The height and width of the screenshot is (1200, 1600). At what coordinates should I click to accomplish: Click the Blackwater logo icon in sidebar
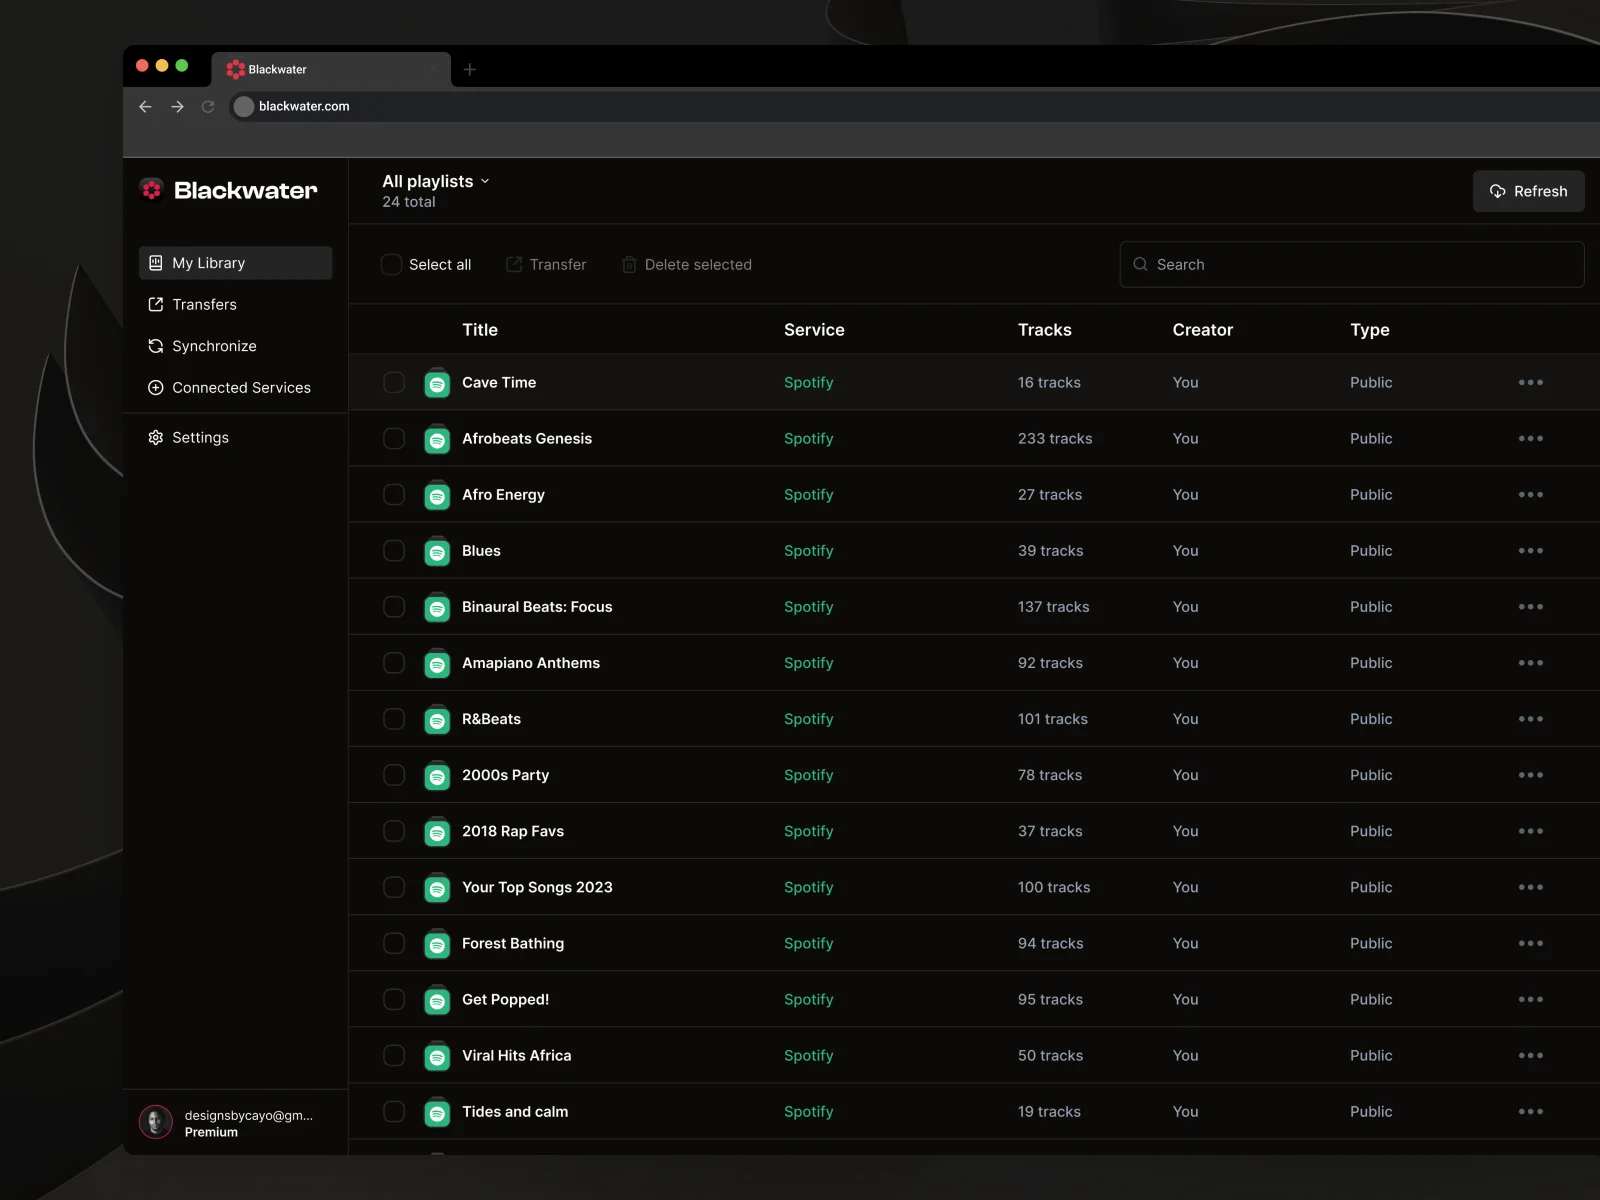click(x=152, y=190)
